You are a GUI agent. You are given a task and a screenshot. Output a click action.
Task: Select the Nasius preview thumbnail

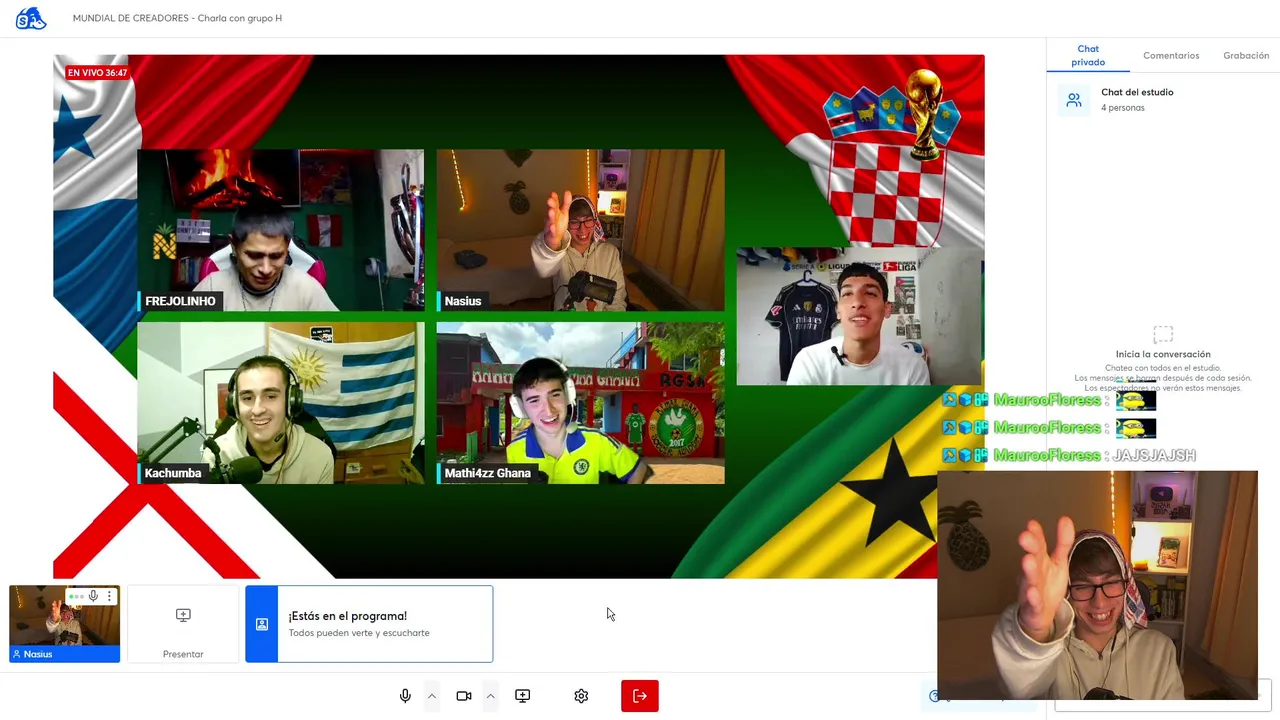pos(64,624)
